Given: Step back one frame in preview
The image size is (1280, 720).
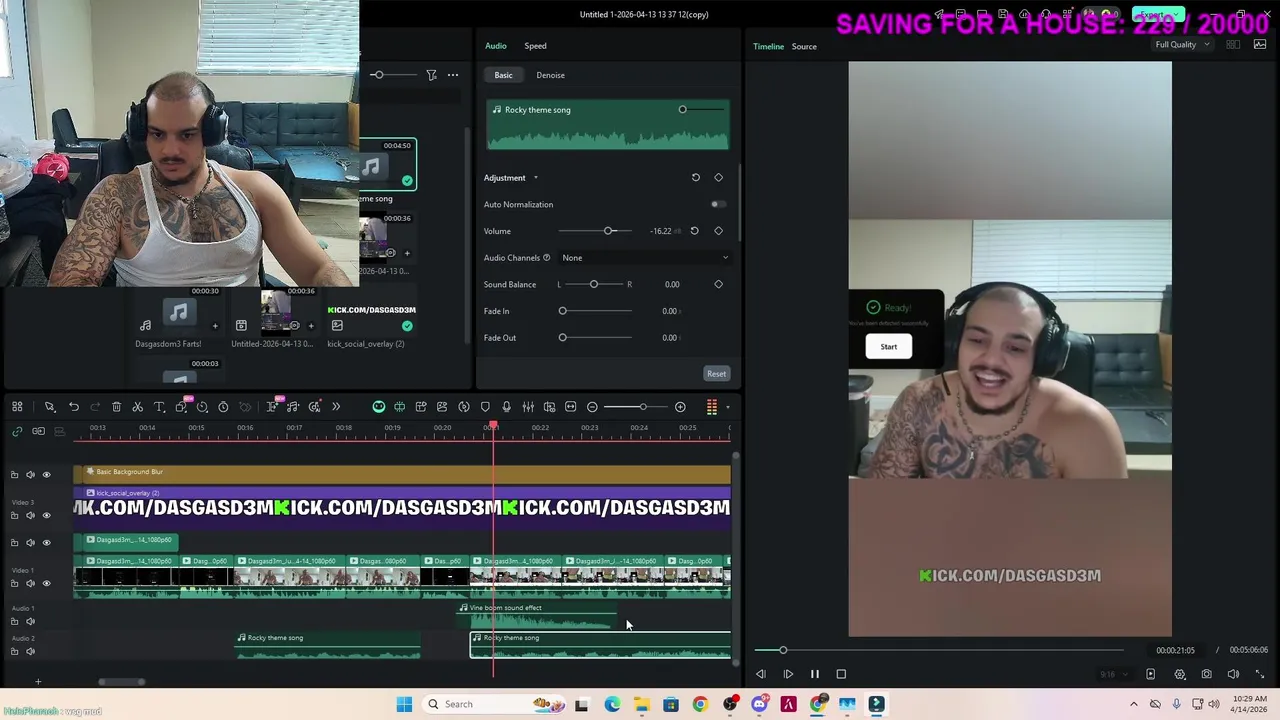Looking at the screenshot, I should click(761, 675).
